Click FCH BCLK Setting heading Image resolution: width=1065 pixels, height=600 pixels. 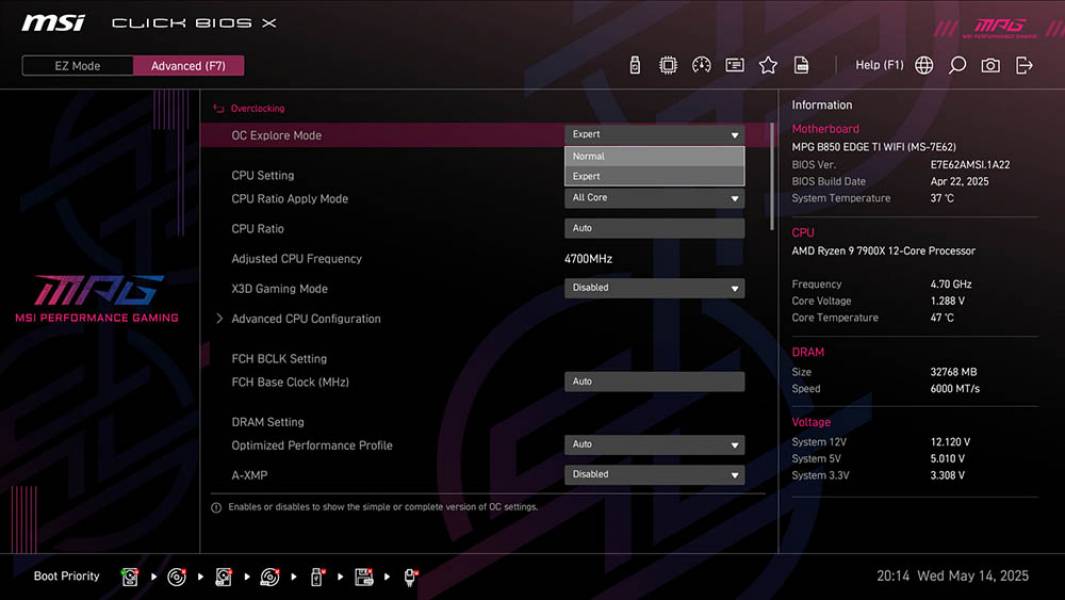[279, 359]
